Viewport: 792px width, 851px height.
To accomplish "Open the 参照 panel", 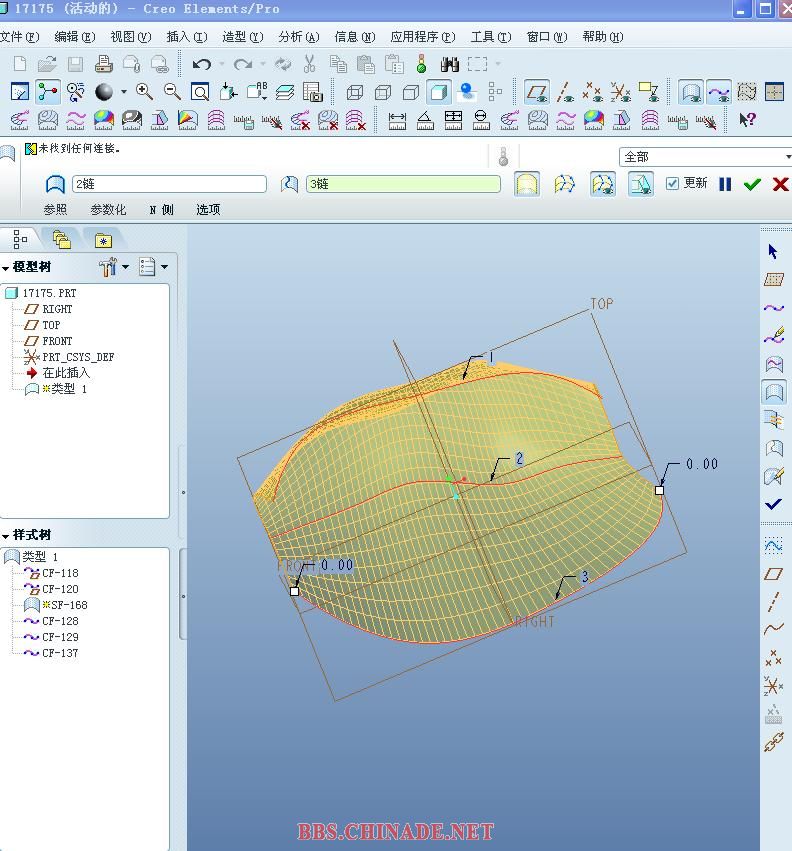I will [55, 210].
